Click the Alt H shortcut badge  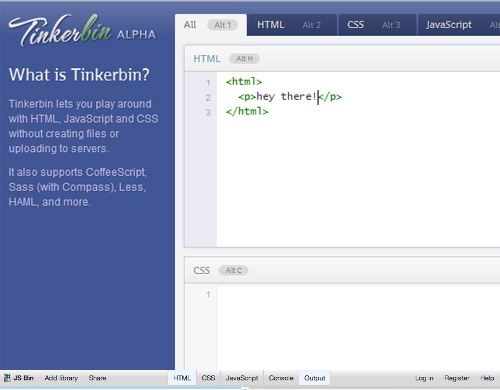coord(244,59)
